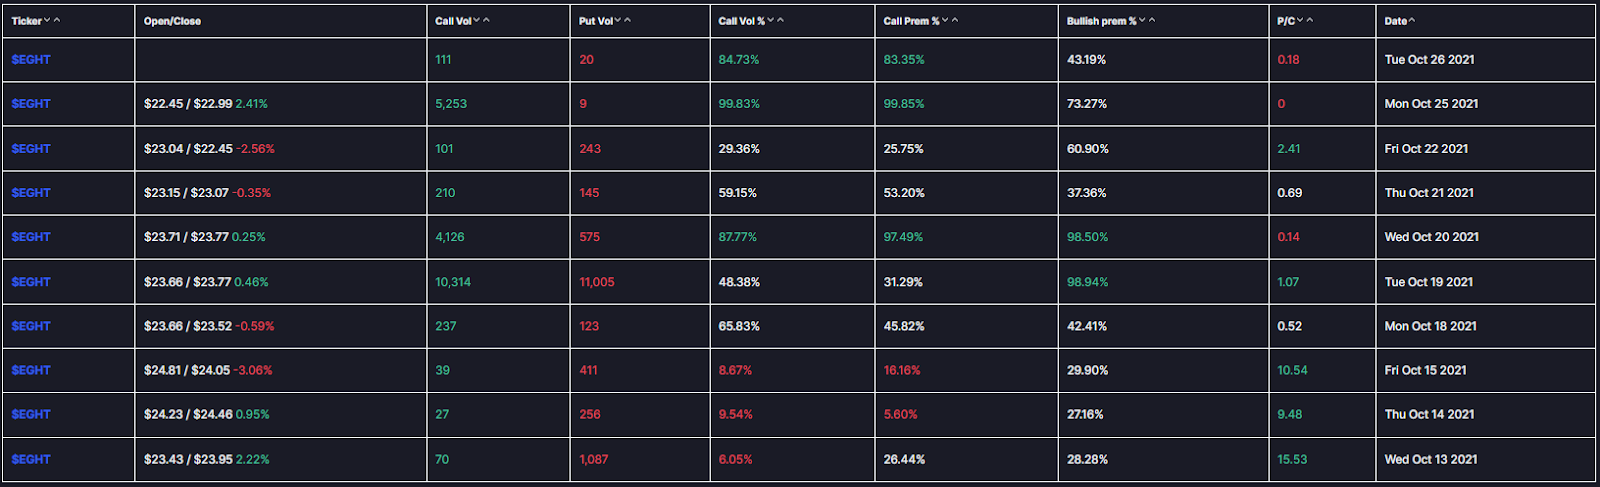Sort Bullish prem % ascending chevron

[x=1152, y=21]
